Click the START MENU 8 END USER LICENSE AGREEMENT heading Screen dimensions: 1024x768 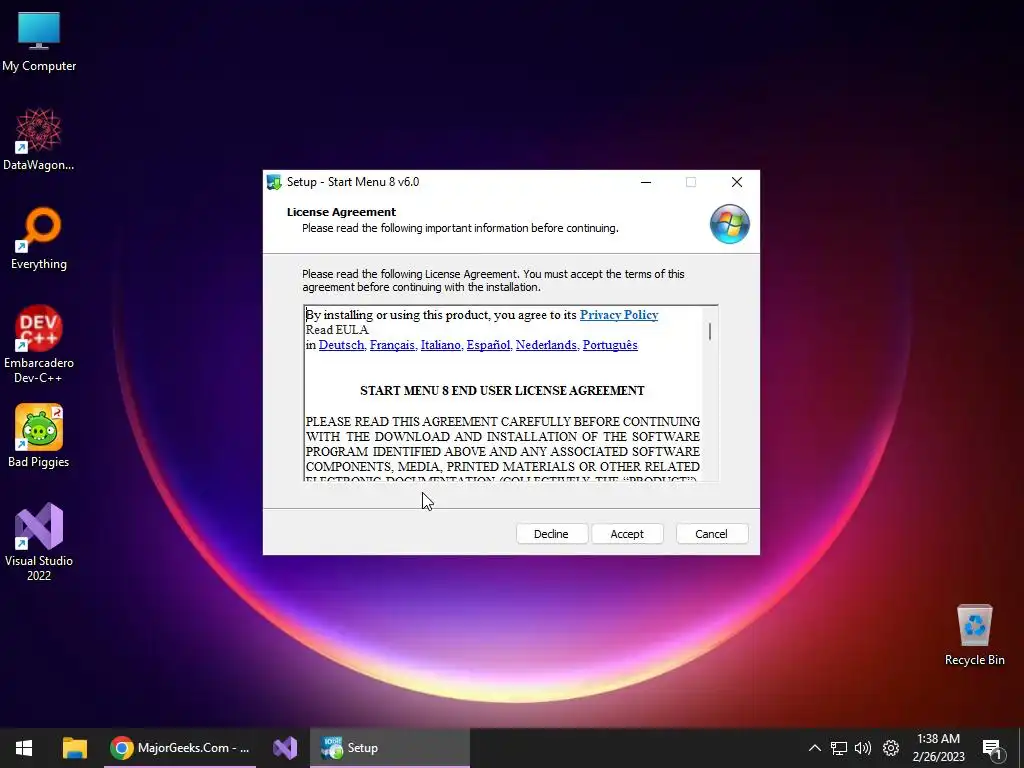click(502, 391)
